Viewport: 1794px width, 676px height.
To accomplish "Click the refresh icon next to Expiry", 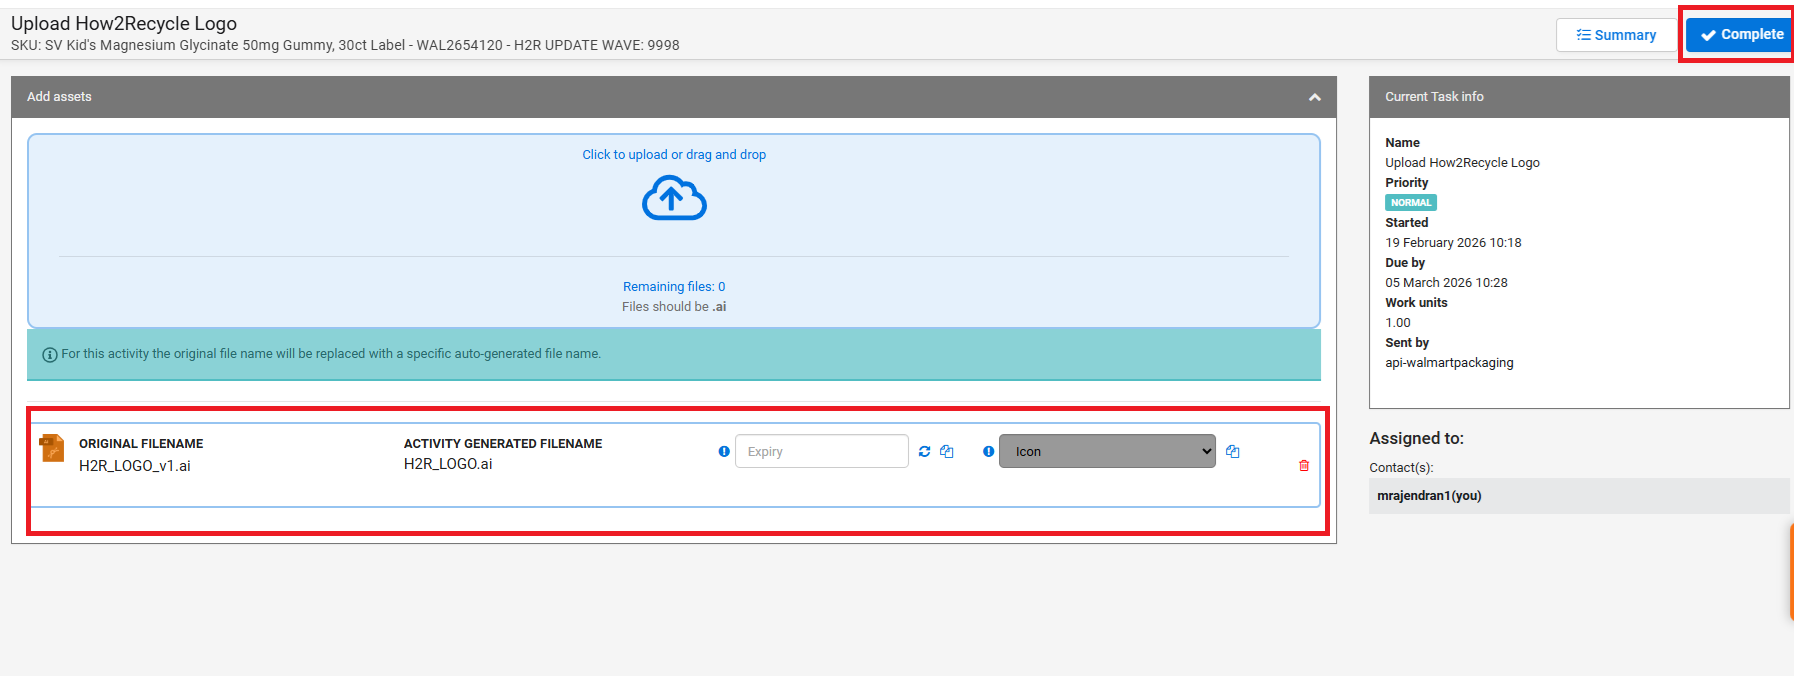I will (924, 452).
